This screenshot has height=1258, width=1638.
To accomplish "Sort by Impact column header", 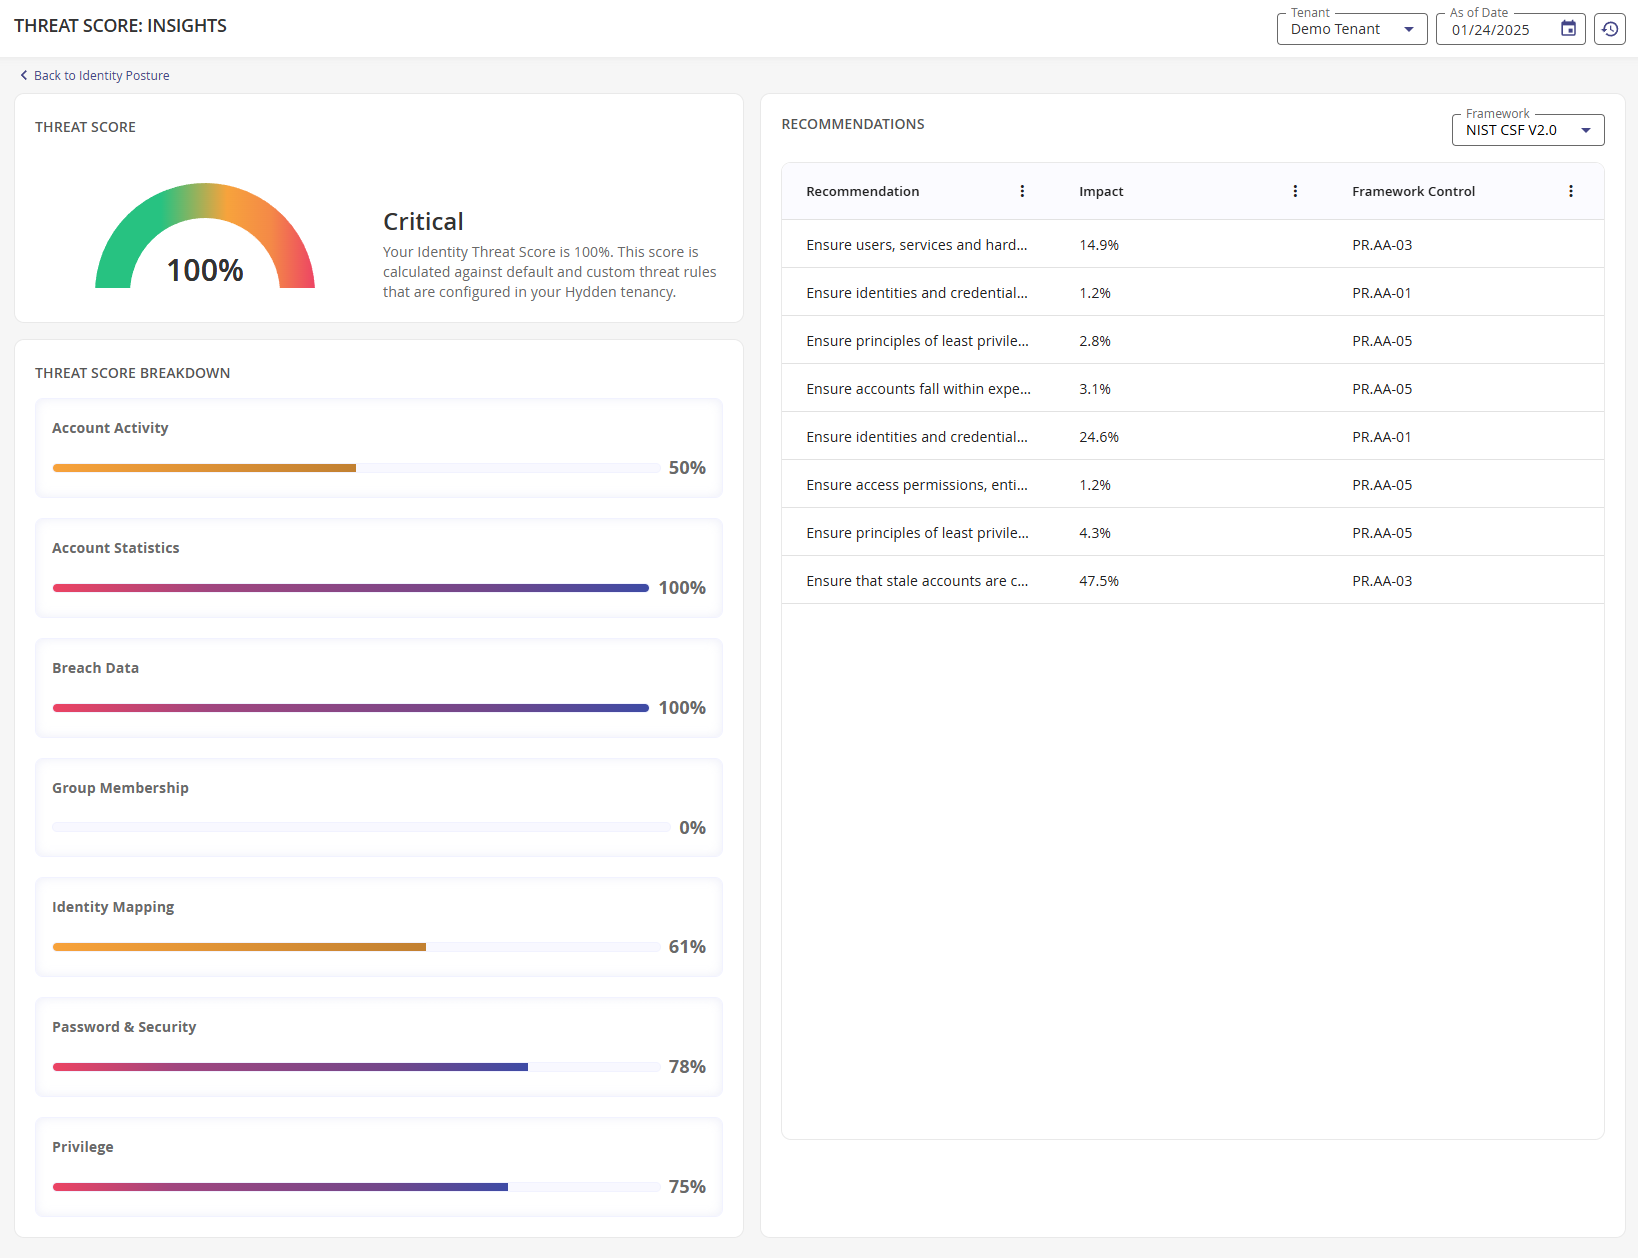I will tap(1101, 191).
